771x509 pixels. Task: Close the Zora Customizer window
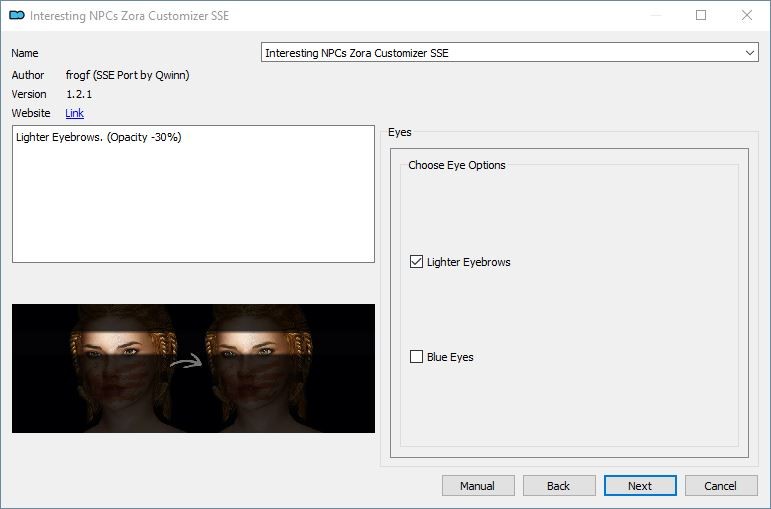point(746,15)
